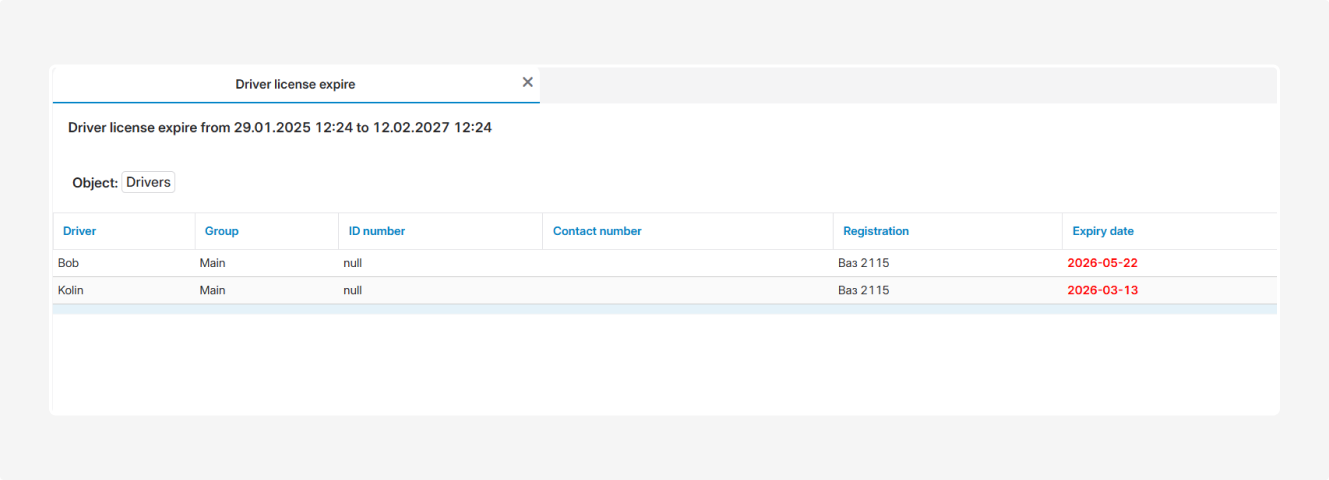Screen dimensions: 1329x480
Task: Click the Main group cell for Kolin
Action: coord(213,290)
